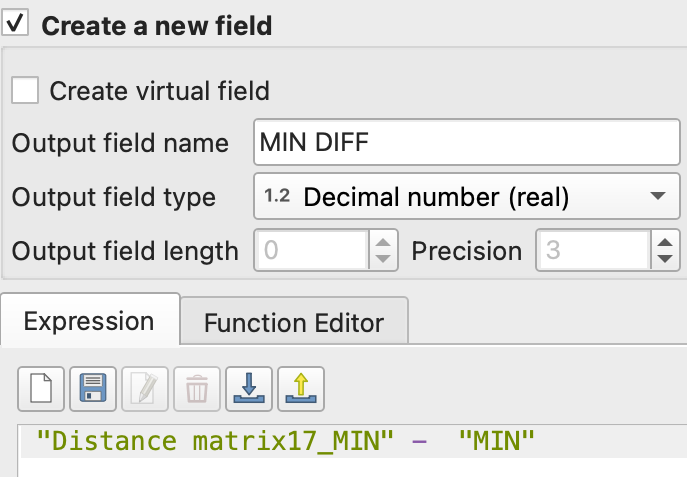Switch to the Expression tab
The height and width of the screenshot is (477, 687).
tap(89, 322)
